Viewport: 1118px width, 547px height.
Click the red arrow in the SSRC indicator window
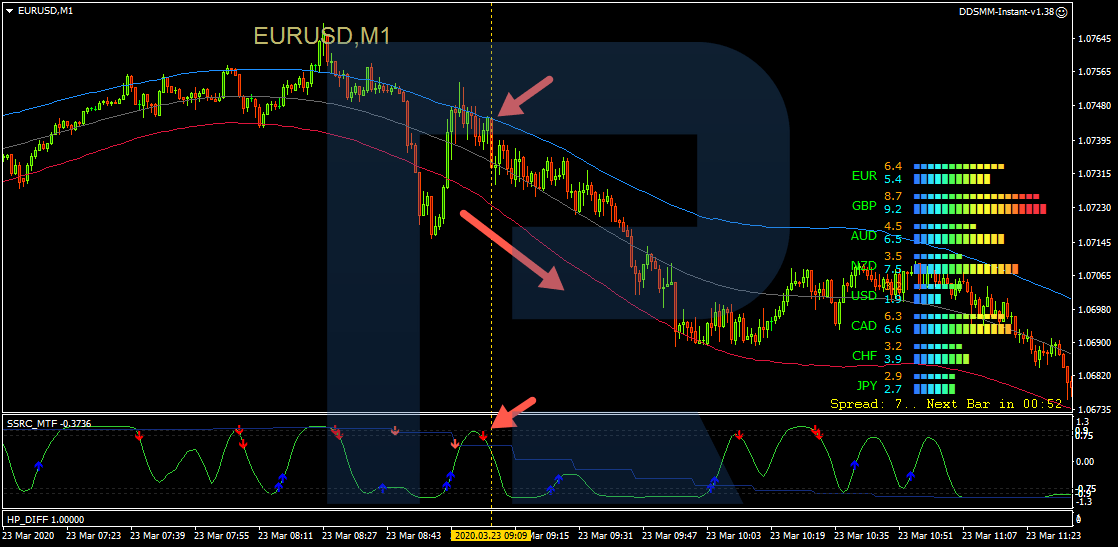(516, 413)
